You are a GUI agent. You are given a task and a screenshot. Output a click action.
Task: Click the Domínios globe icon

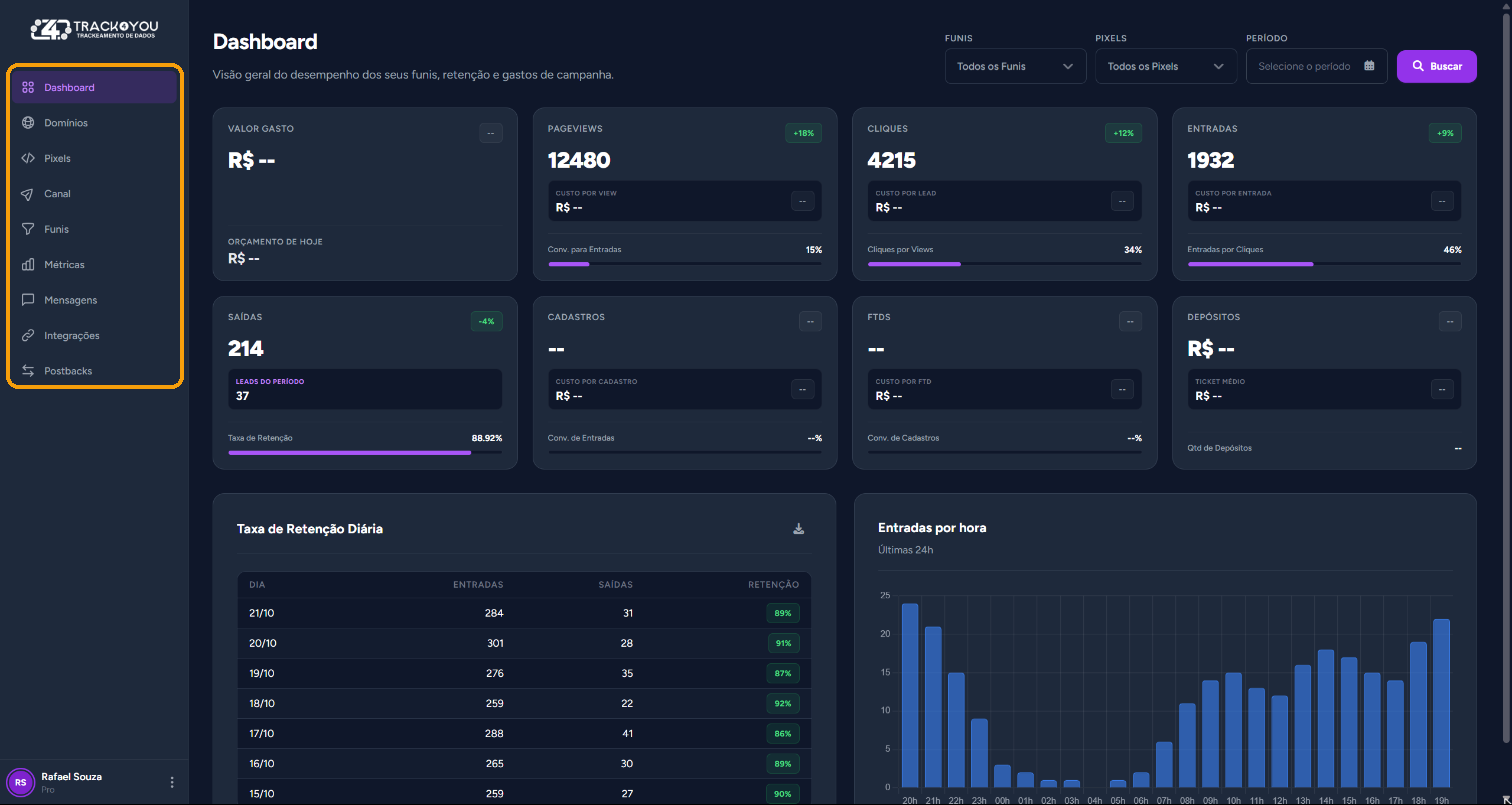(x=28, y=123)
